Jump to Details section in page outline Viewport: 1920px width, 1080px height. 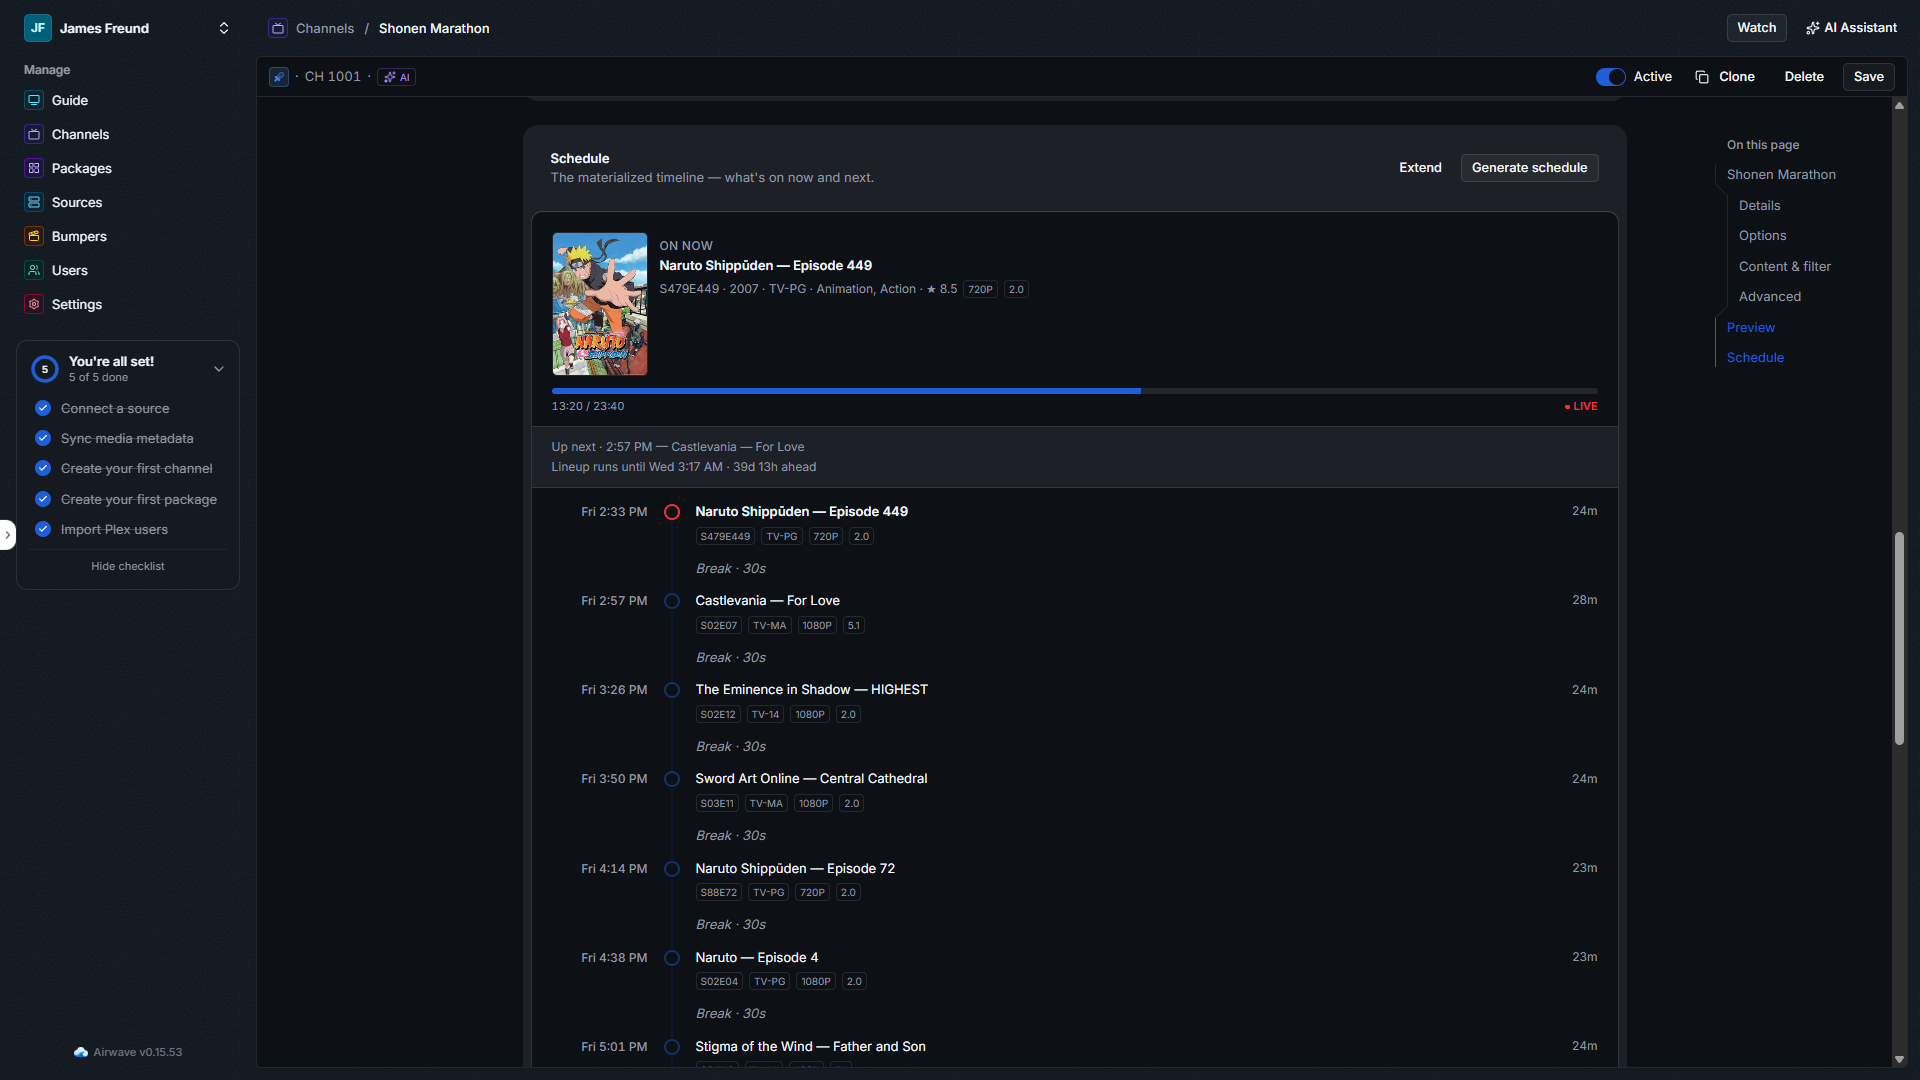point(1759,205)
